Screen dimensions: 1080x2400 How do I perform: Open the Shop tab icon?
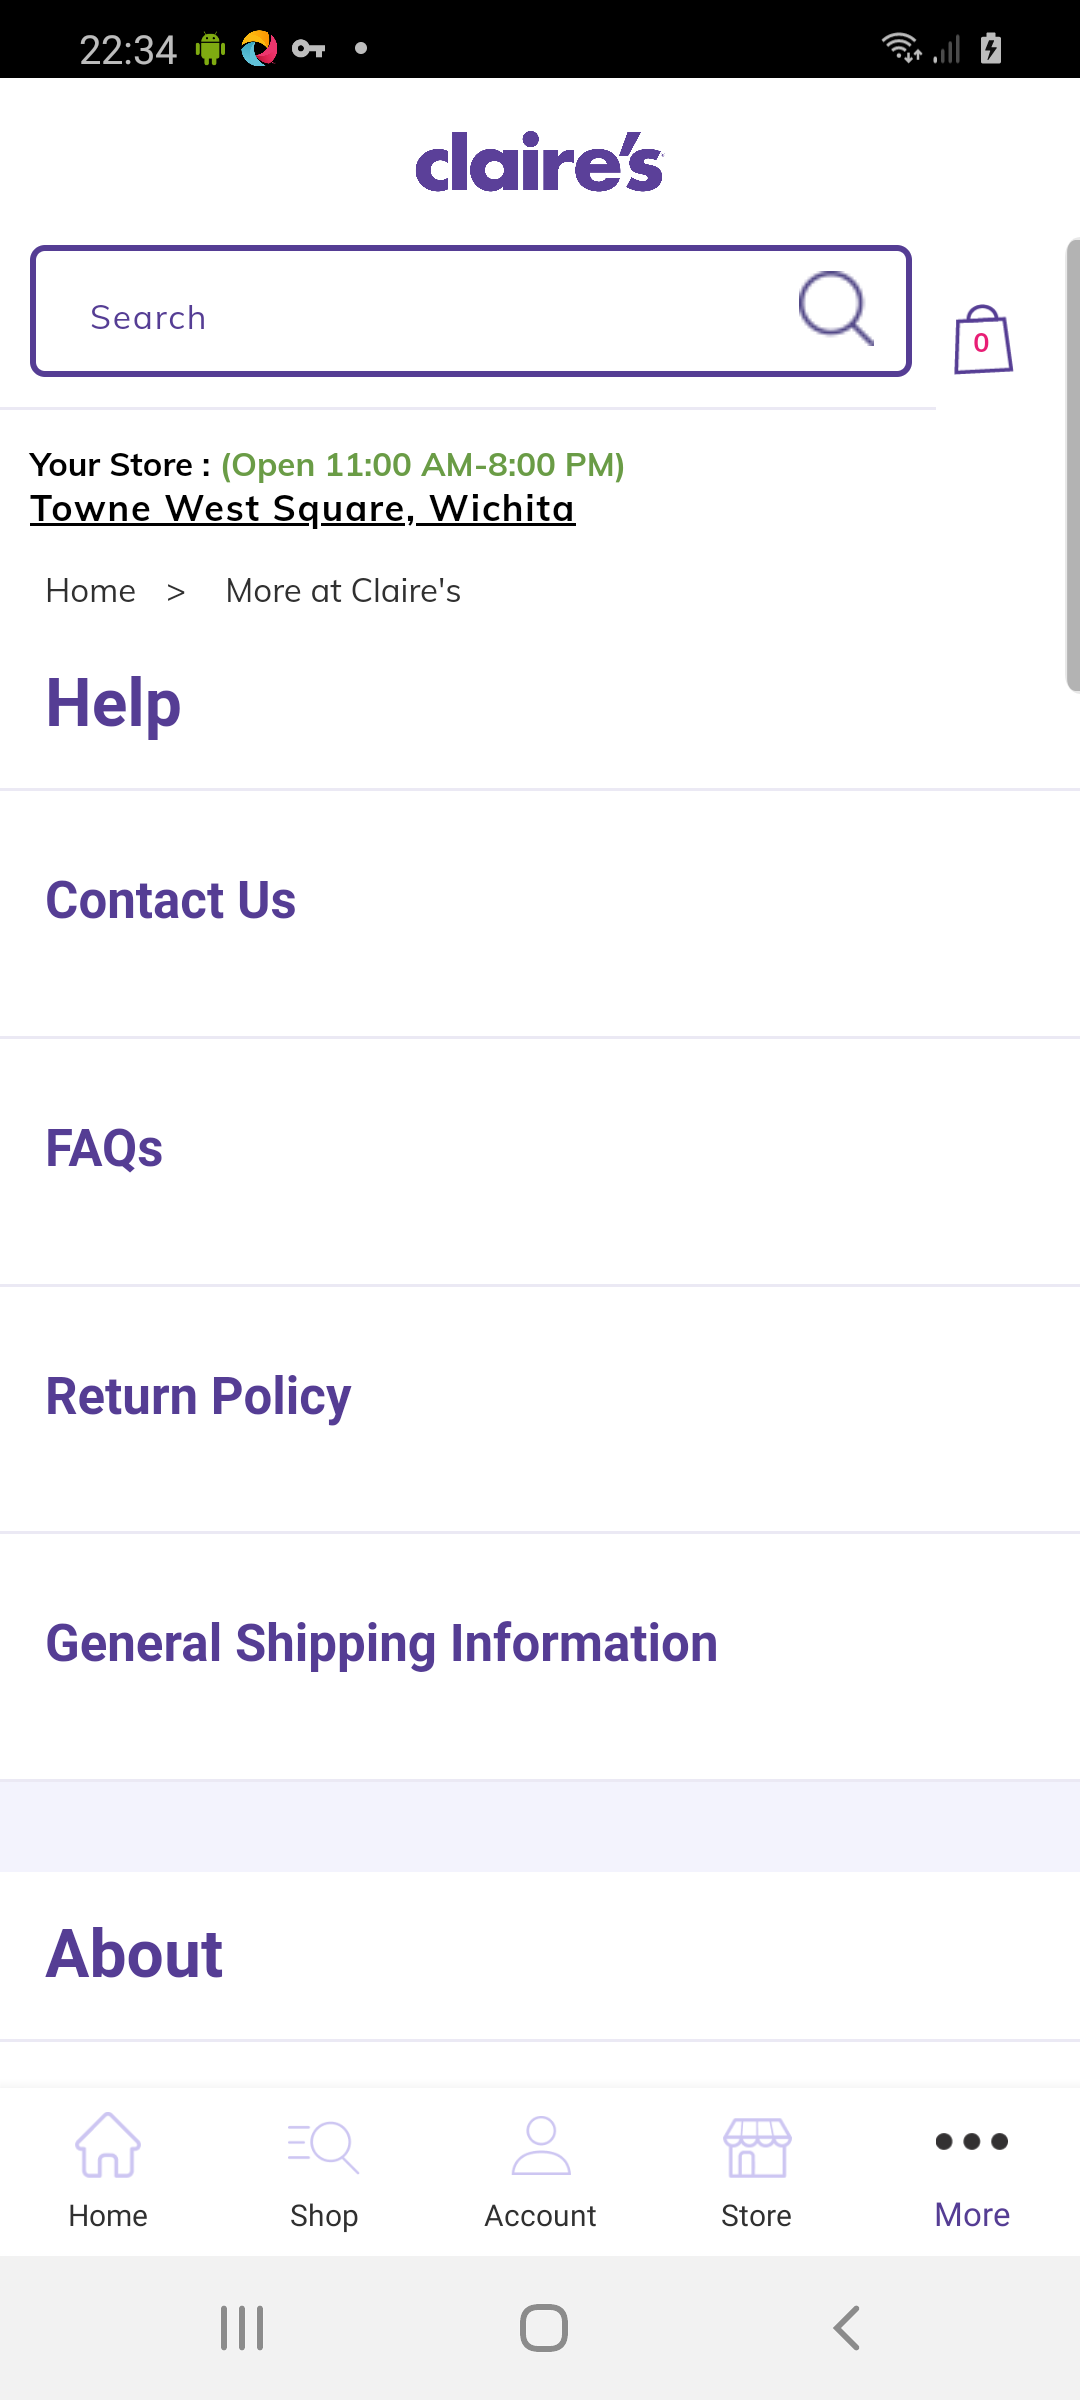[323, 2146]
